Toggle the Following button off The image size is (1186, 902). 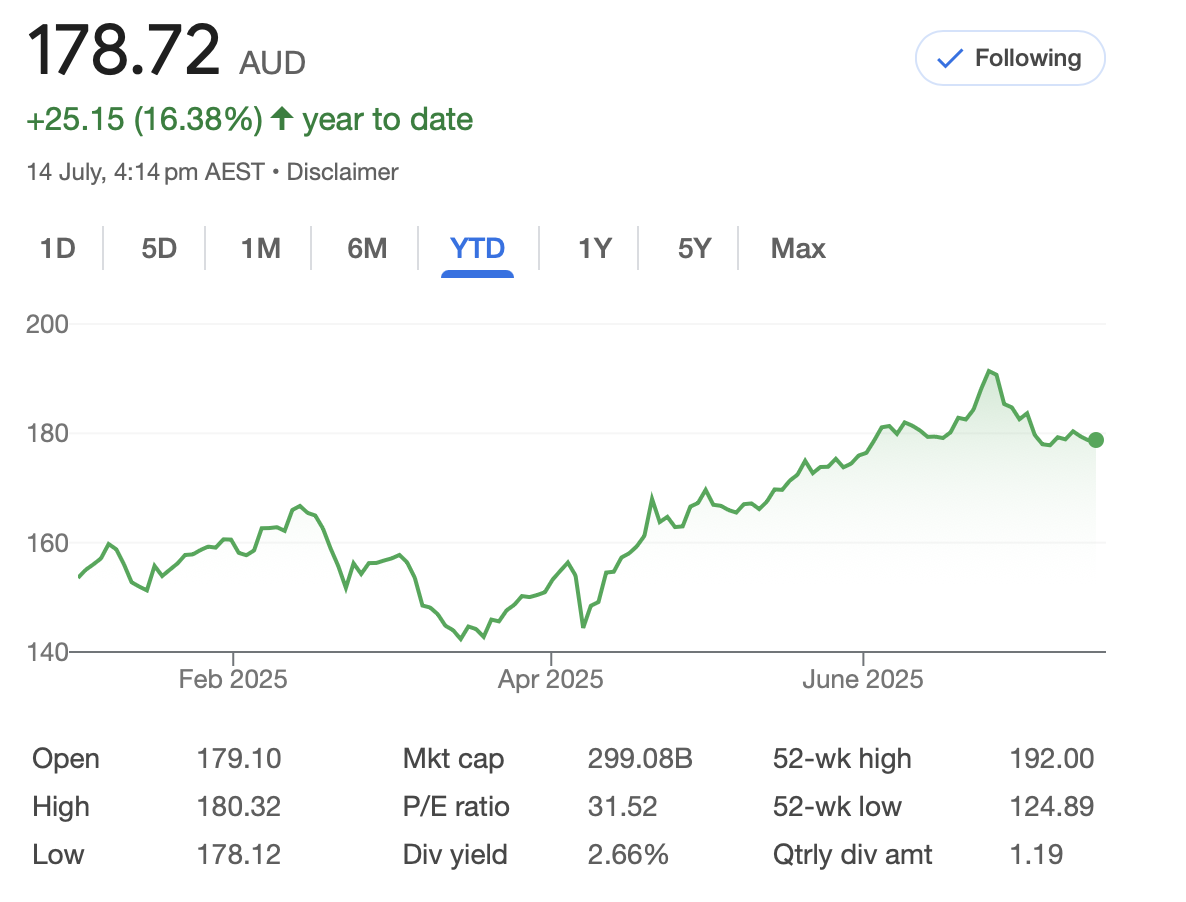[1010, 58]
